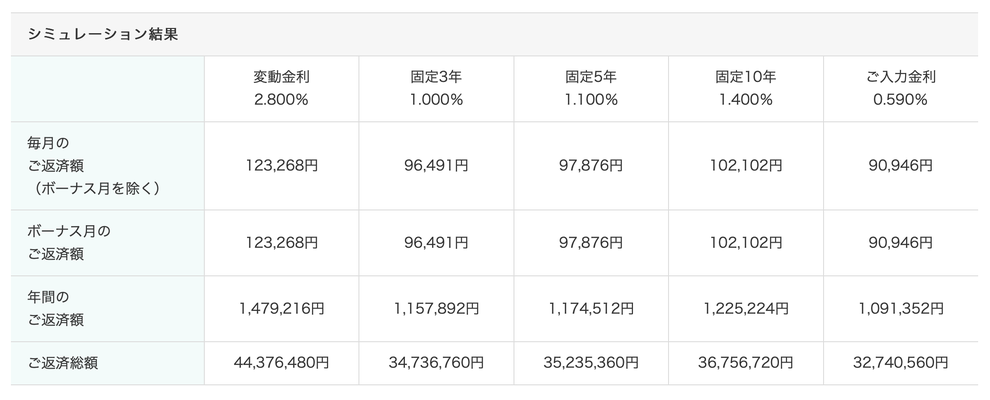Select the ボーナス月のご返済額 row label
Viewport: 990px width, 400px height.
(107, 243)
